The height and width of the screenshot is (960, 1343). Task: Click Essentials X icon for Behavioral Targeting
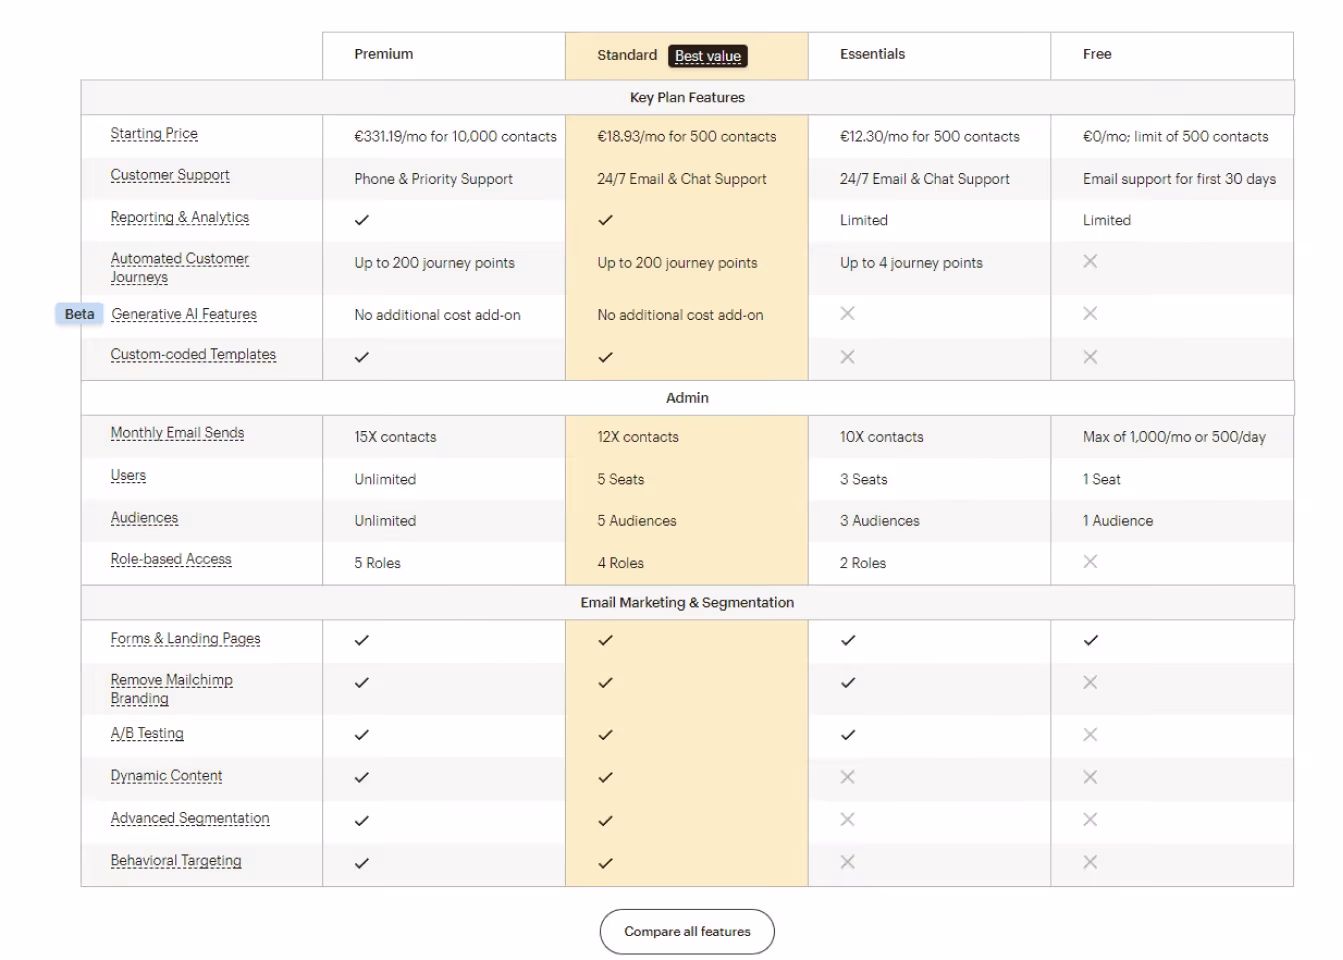(x=847, y=862)
